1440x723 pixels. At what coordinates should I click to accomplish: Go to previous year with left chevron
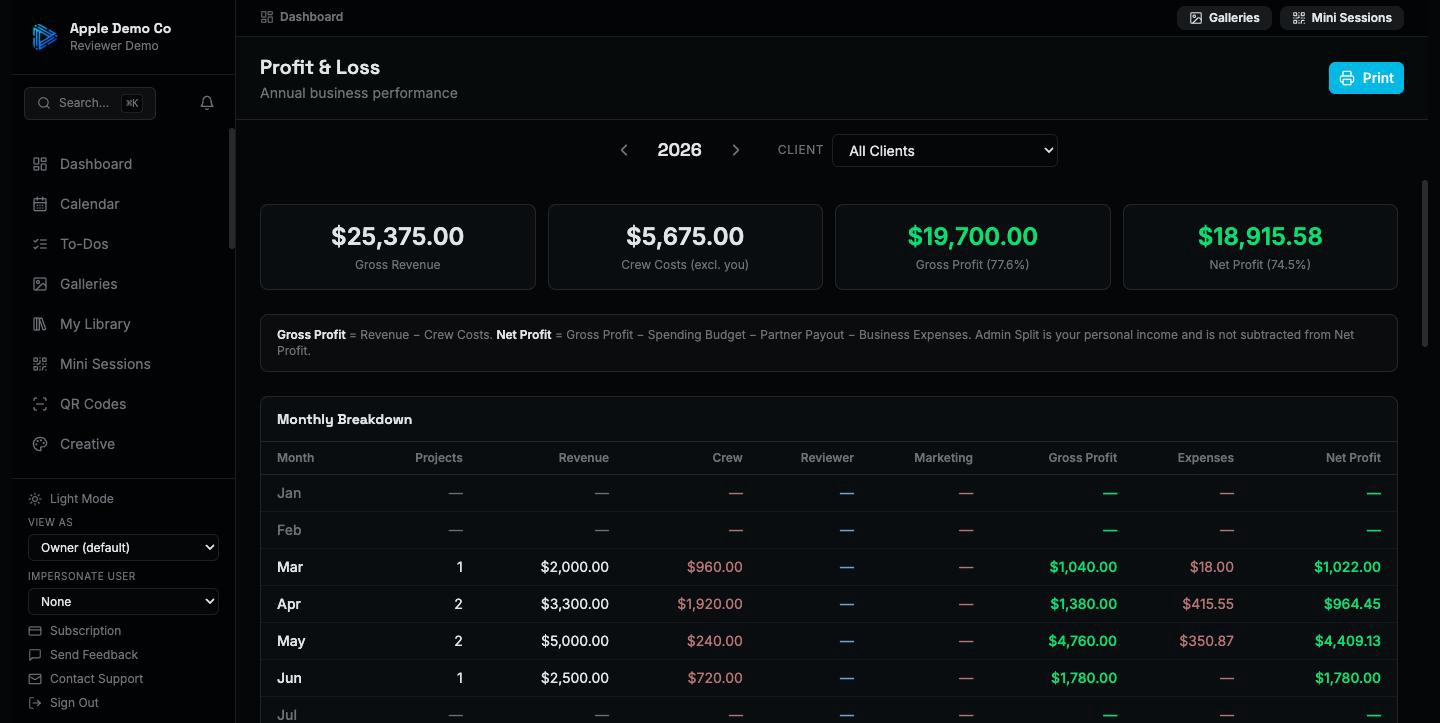click(624, 150)
